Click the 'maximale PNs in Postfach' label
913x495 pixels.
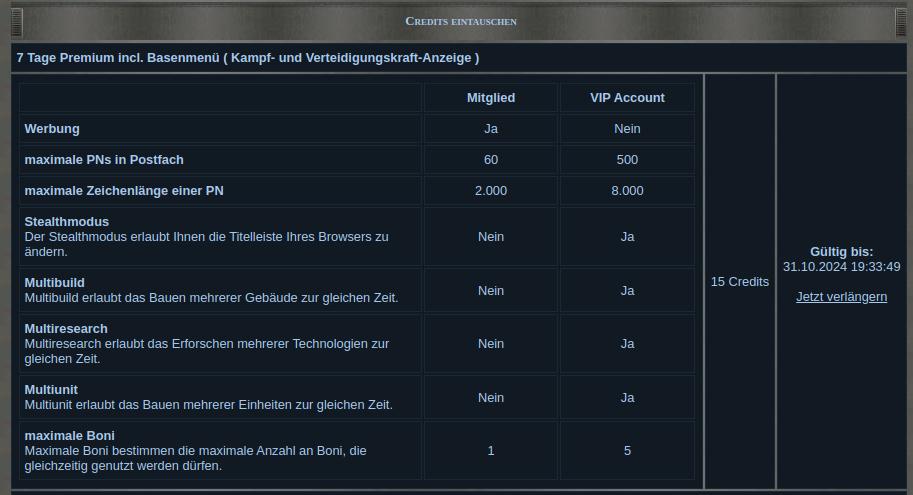coord(104,160)
